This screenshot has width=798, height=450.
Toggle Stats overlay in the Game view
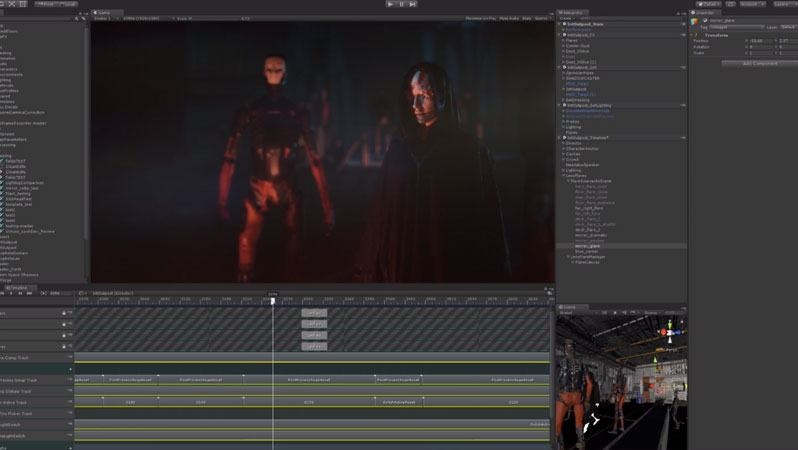tap(526, 18)
